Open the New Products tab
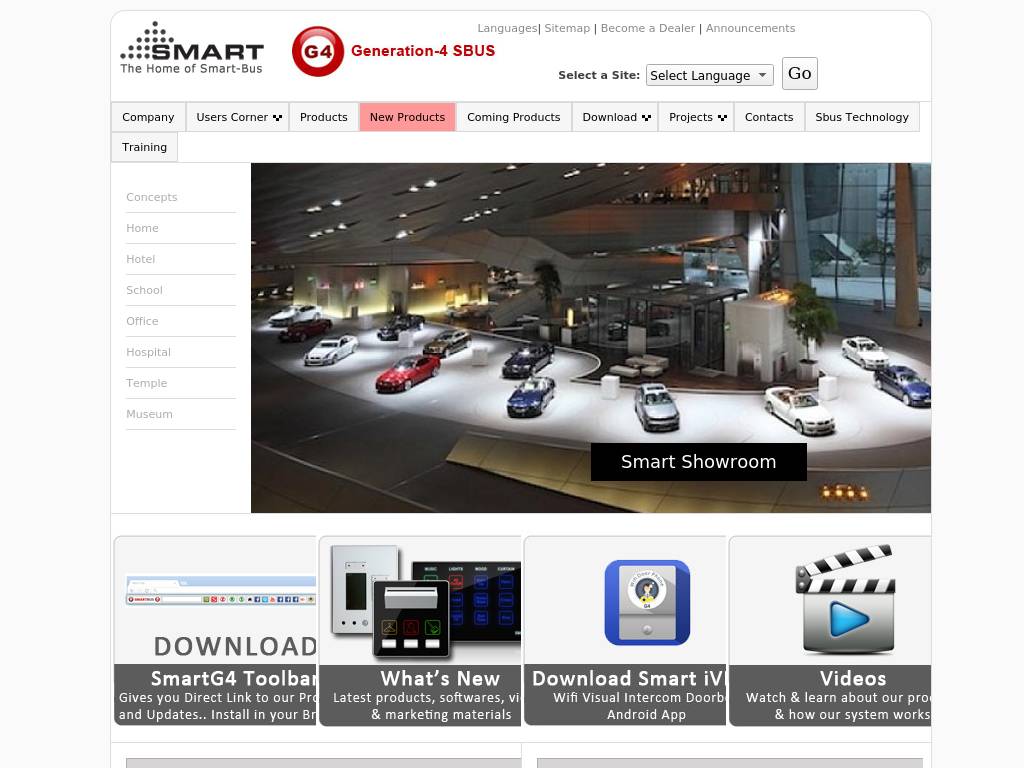Image resolution: width=1024 pixels, height=768 pixels. (x=407, y=117)
